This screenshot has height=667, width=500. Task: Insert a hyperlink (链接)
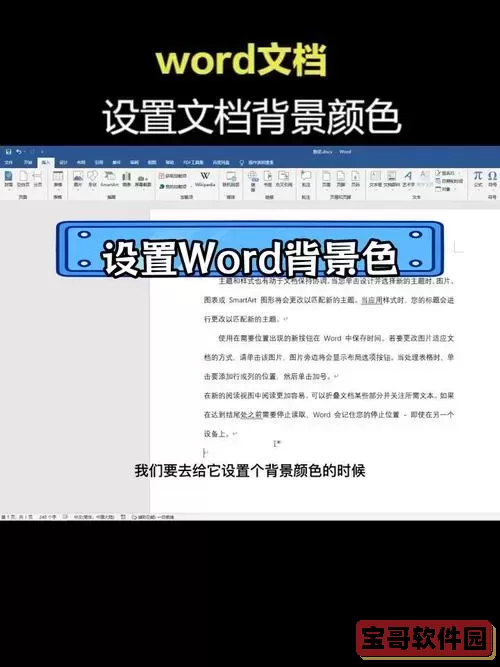[253, 181]
